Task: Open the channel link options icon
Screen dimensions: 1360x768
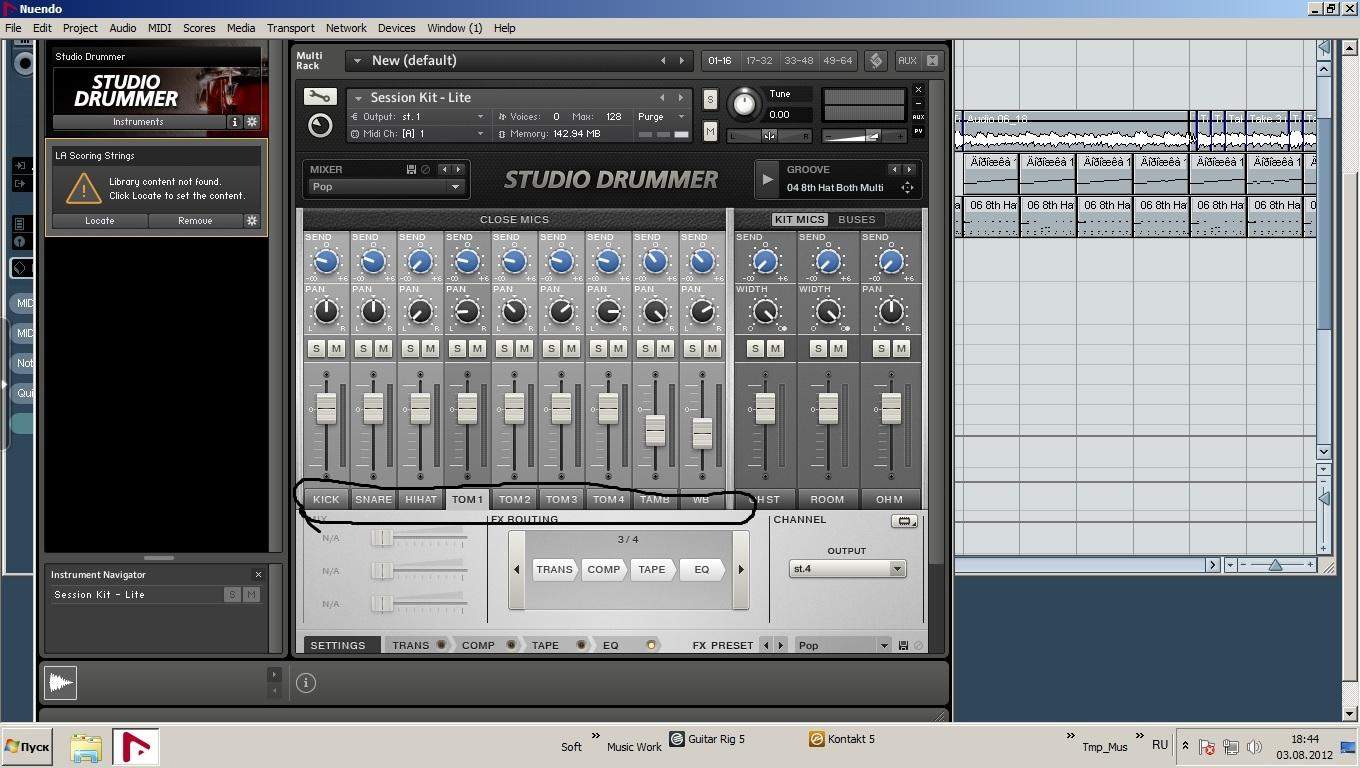Action: (x=904, y=521)
